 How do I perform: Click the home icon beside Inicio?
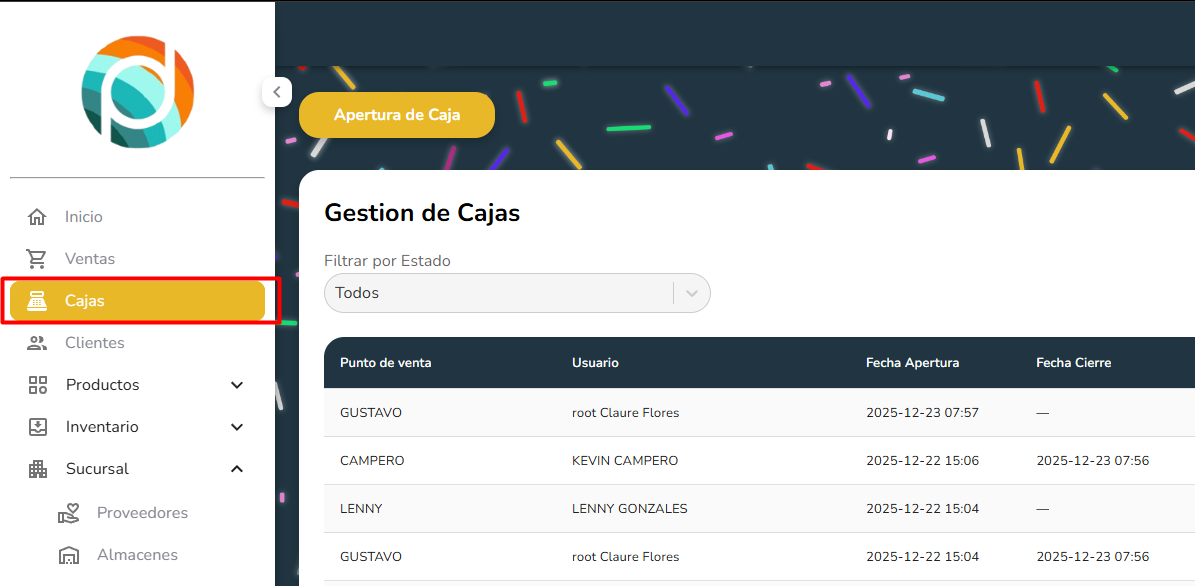tap(37, 217)
